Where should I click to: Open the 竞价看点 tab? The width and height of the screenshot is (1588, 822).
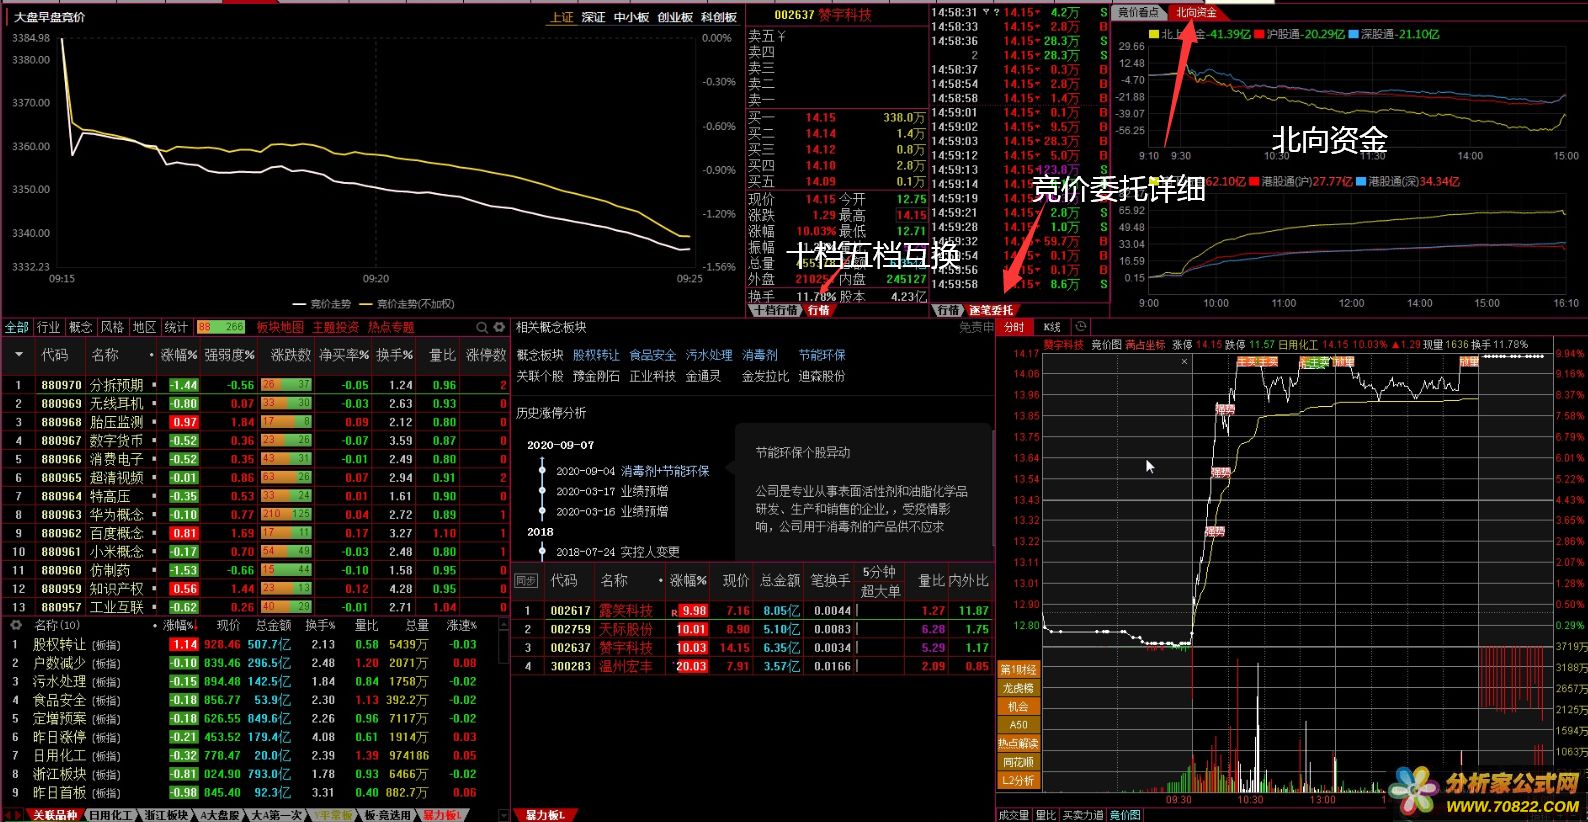pyautogui.click(x=1138, y=12)
